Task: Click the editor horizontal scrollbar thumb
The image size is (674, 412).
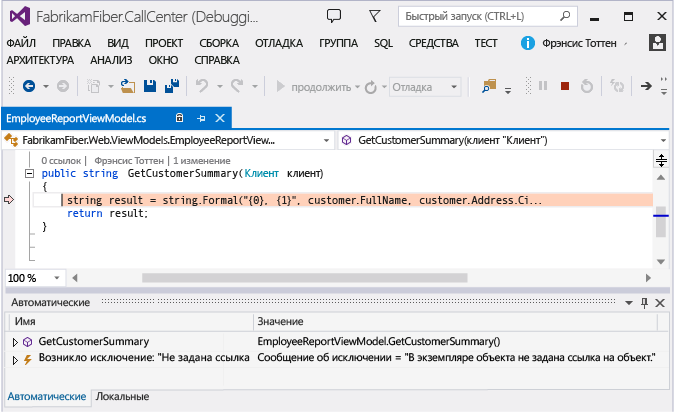Action: [x=304, y=278]
